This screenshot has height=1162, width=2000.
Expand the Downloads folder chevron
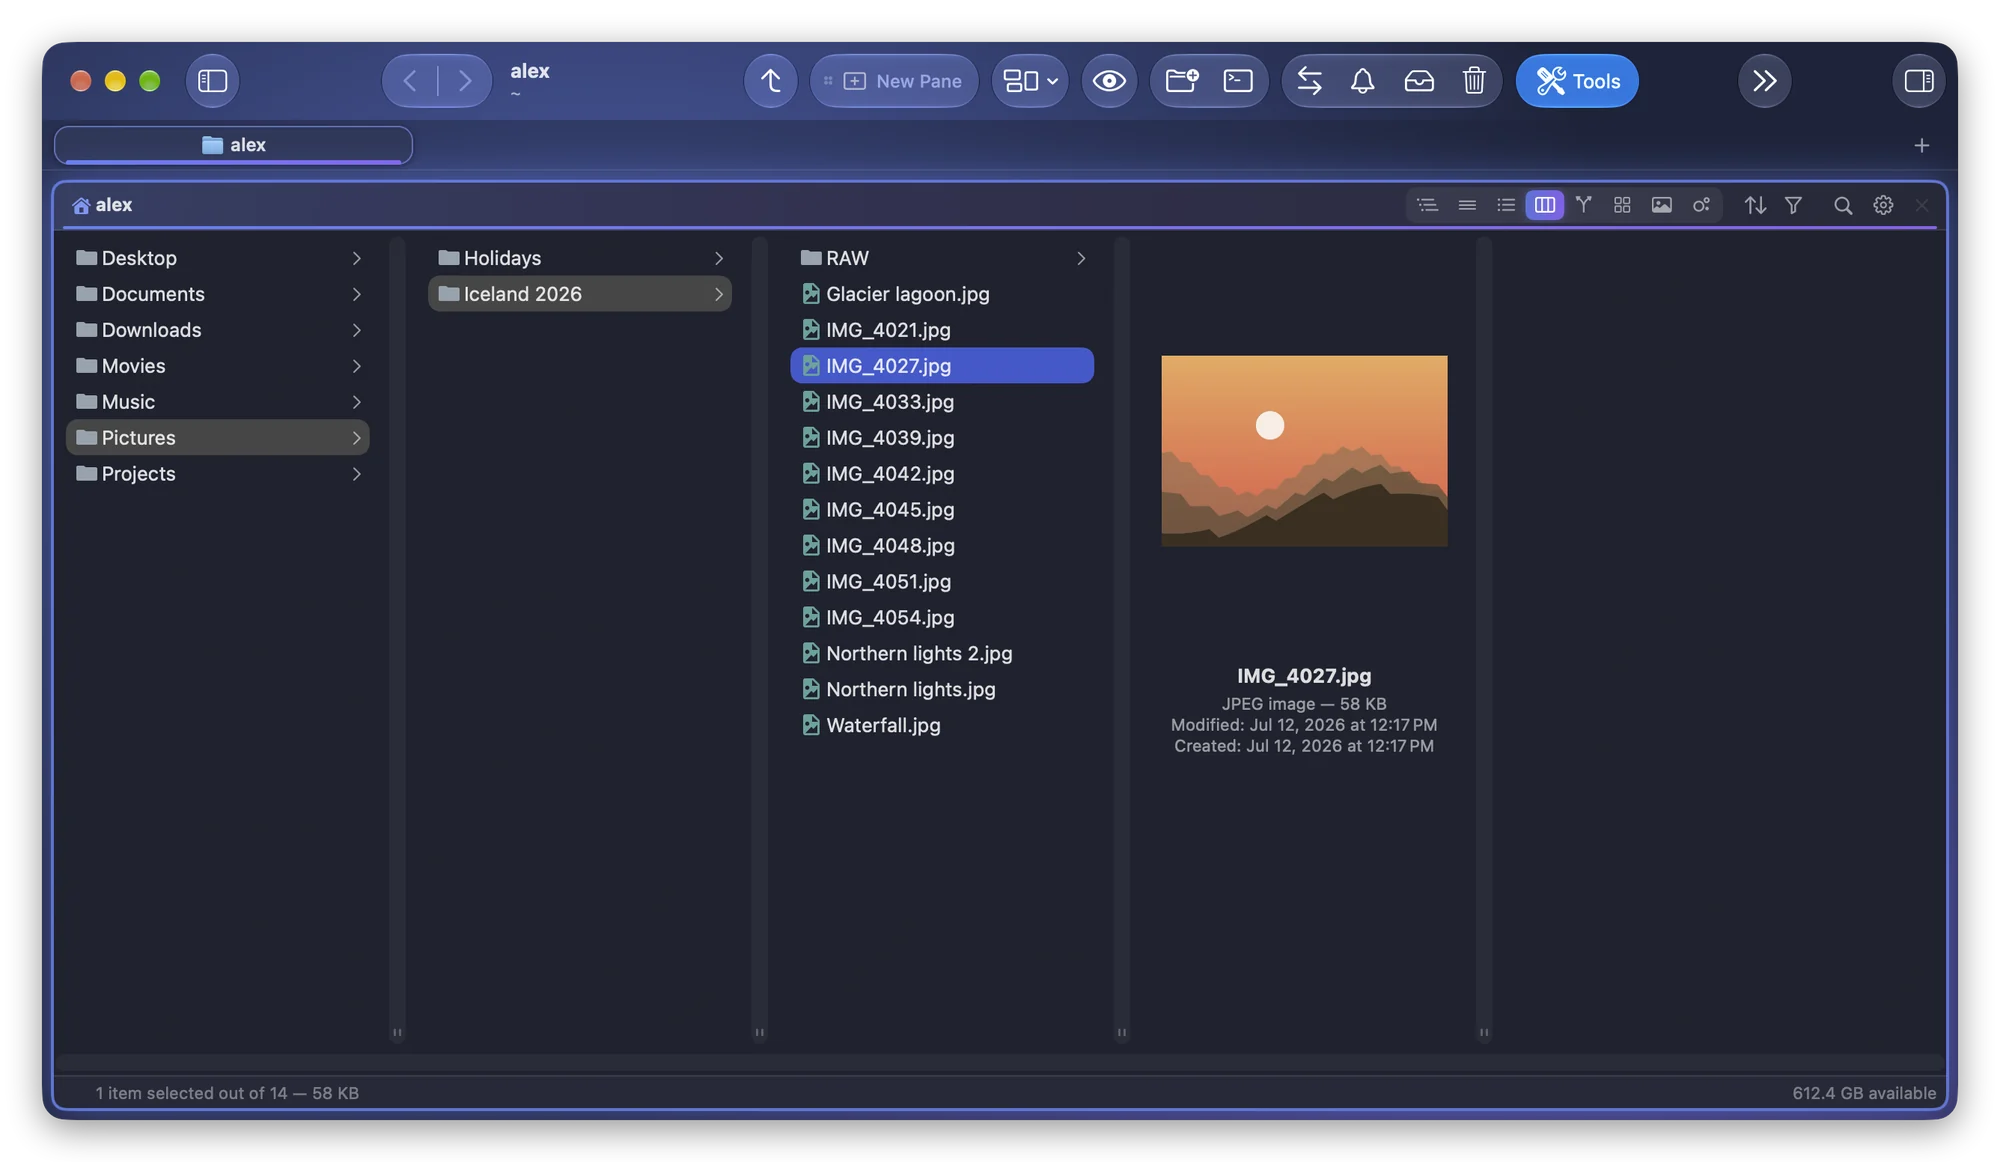[356, 330]
